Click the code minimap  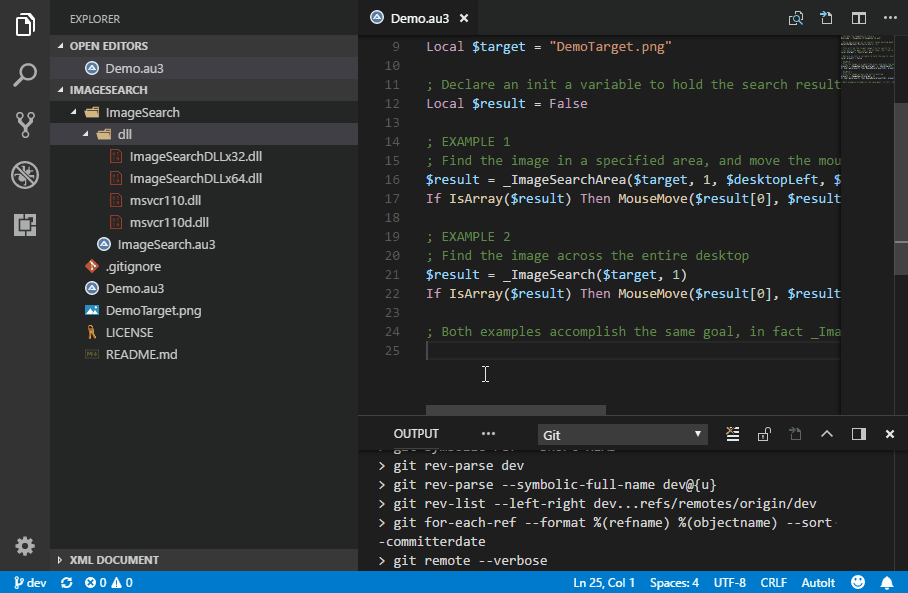[x=867, y=59]
